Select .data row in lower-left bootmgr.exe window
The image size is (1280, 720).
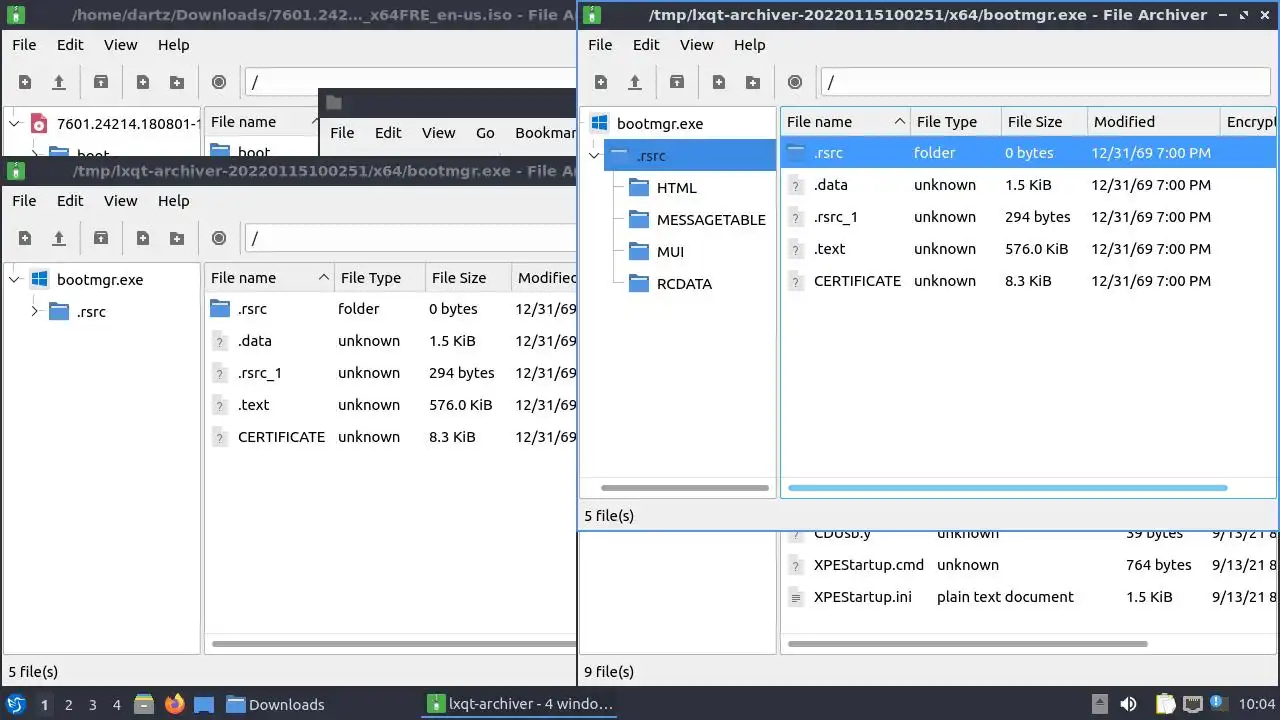point(390,341)
